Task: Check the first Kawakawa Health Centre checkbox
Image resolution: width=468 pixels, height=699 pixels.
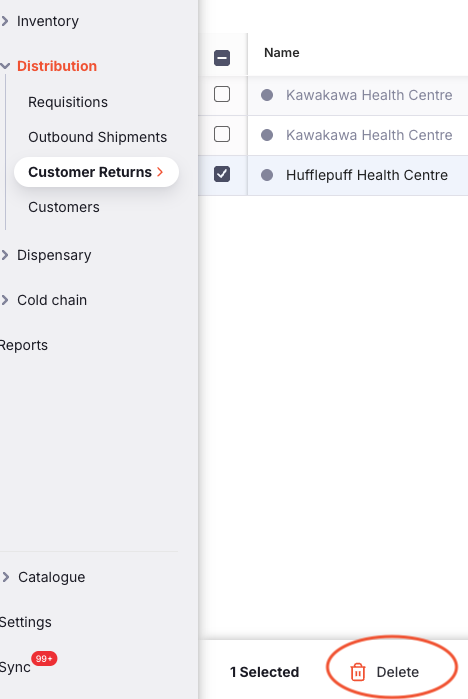Action: point(222,94)
